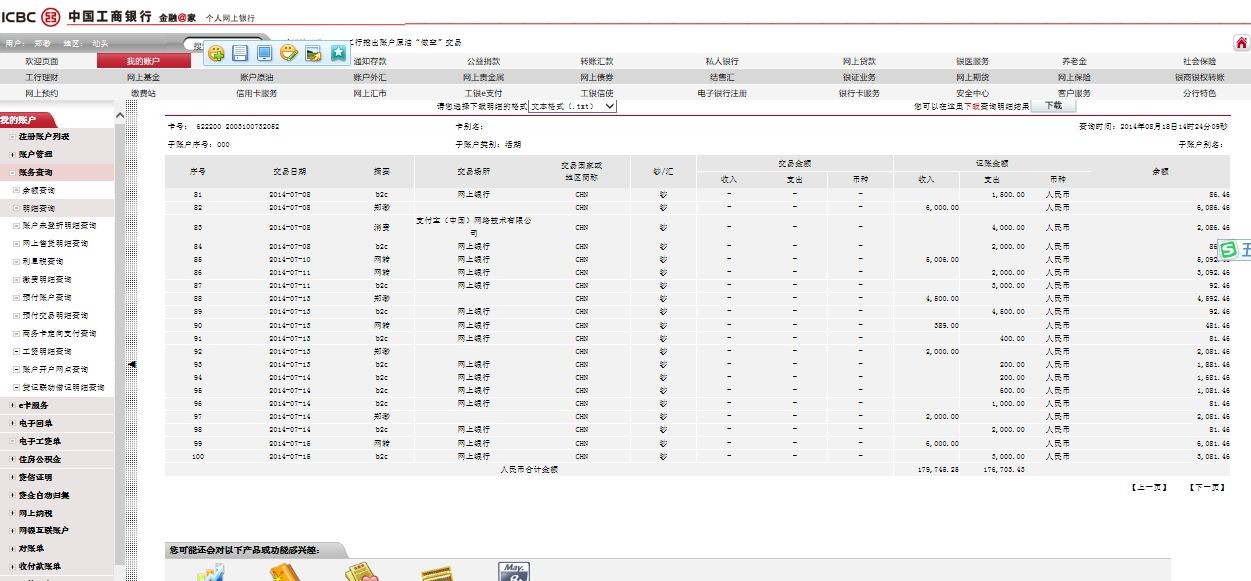Click the 下载 download button
1251x581 pixels.
click(x=1054, y=105)
